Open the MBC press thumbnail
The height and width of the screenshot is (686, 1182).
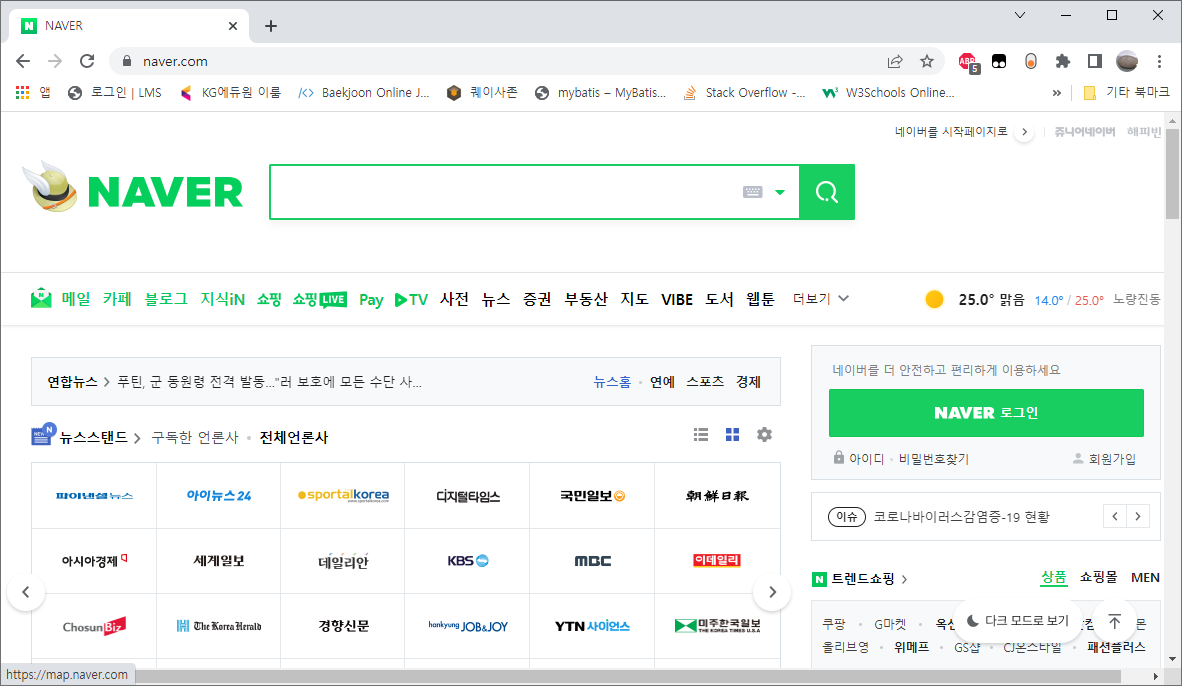593,561
